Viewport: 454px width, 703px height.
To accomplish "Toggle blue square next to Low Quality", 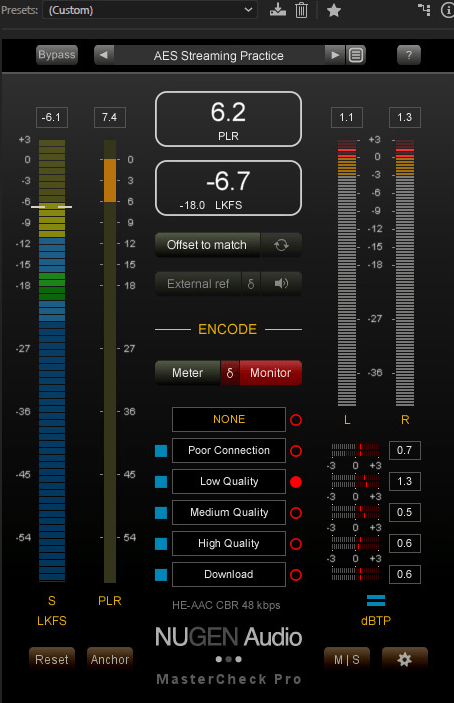I will [161, 482].
